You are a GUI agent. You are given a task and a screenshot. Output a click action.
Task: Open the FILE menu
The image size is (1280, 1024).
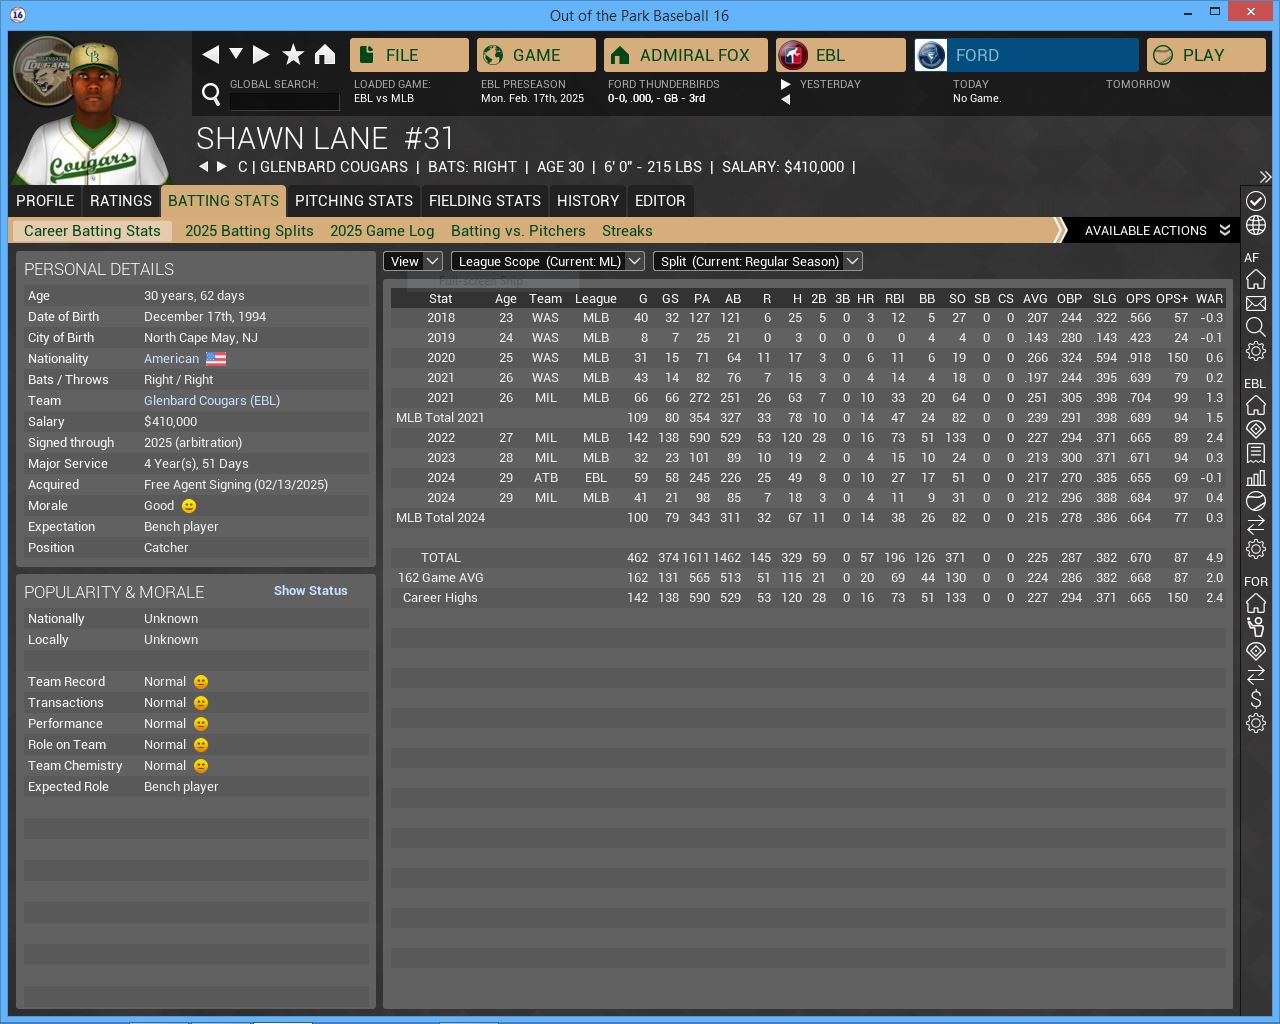409,55
